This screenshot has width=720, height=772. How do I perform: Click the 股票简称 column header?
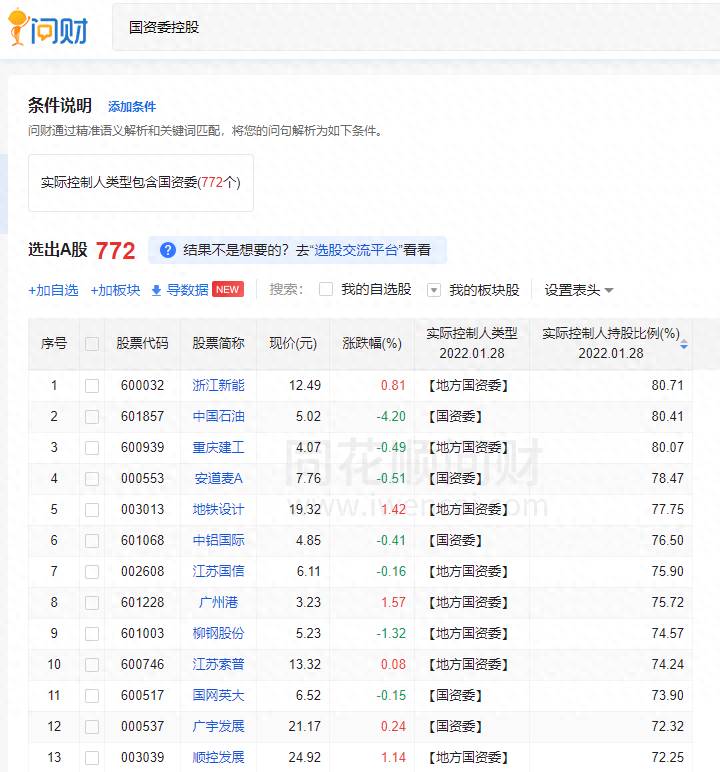pyautogui.click(x=218, y=343)
